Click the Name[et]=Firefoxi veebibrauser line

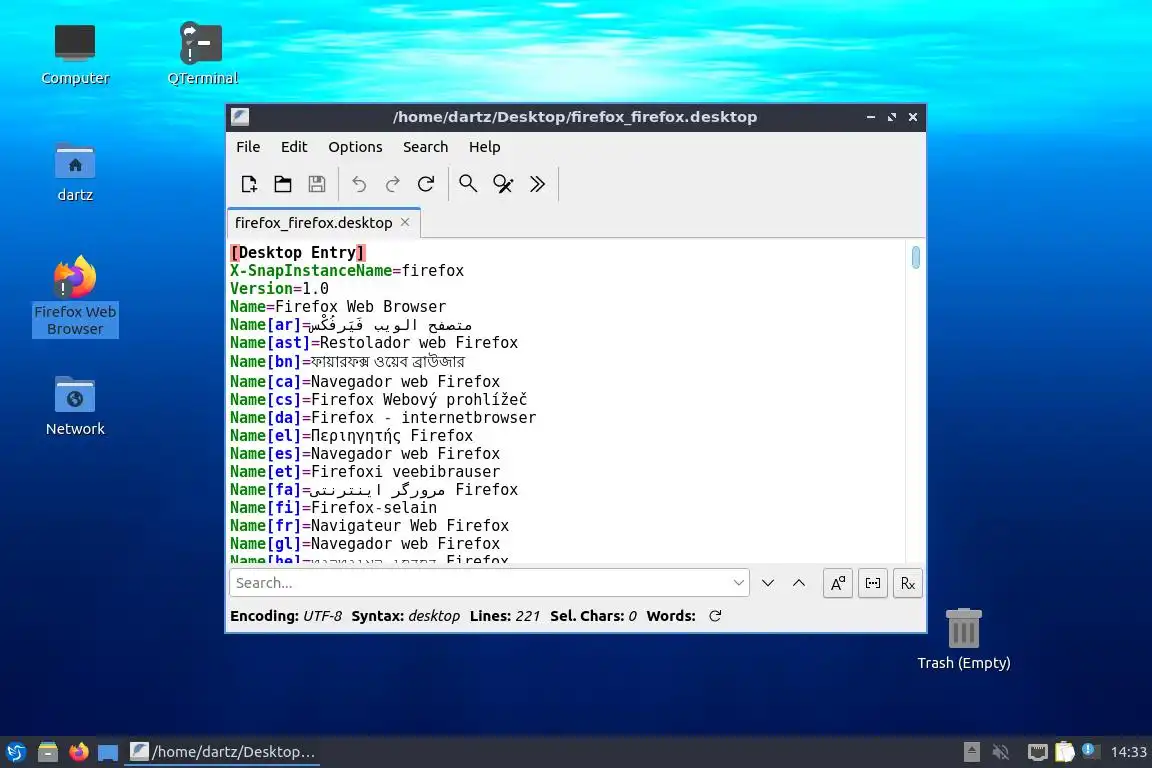pyautogui.click(x=365, y=472)
